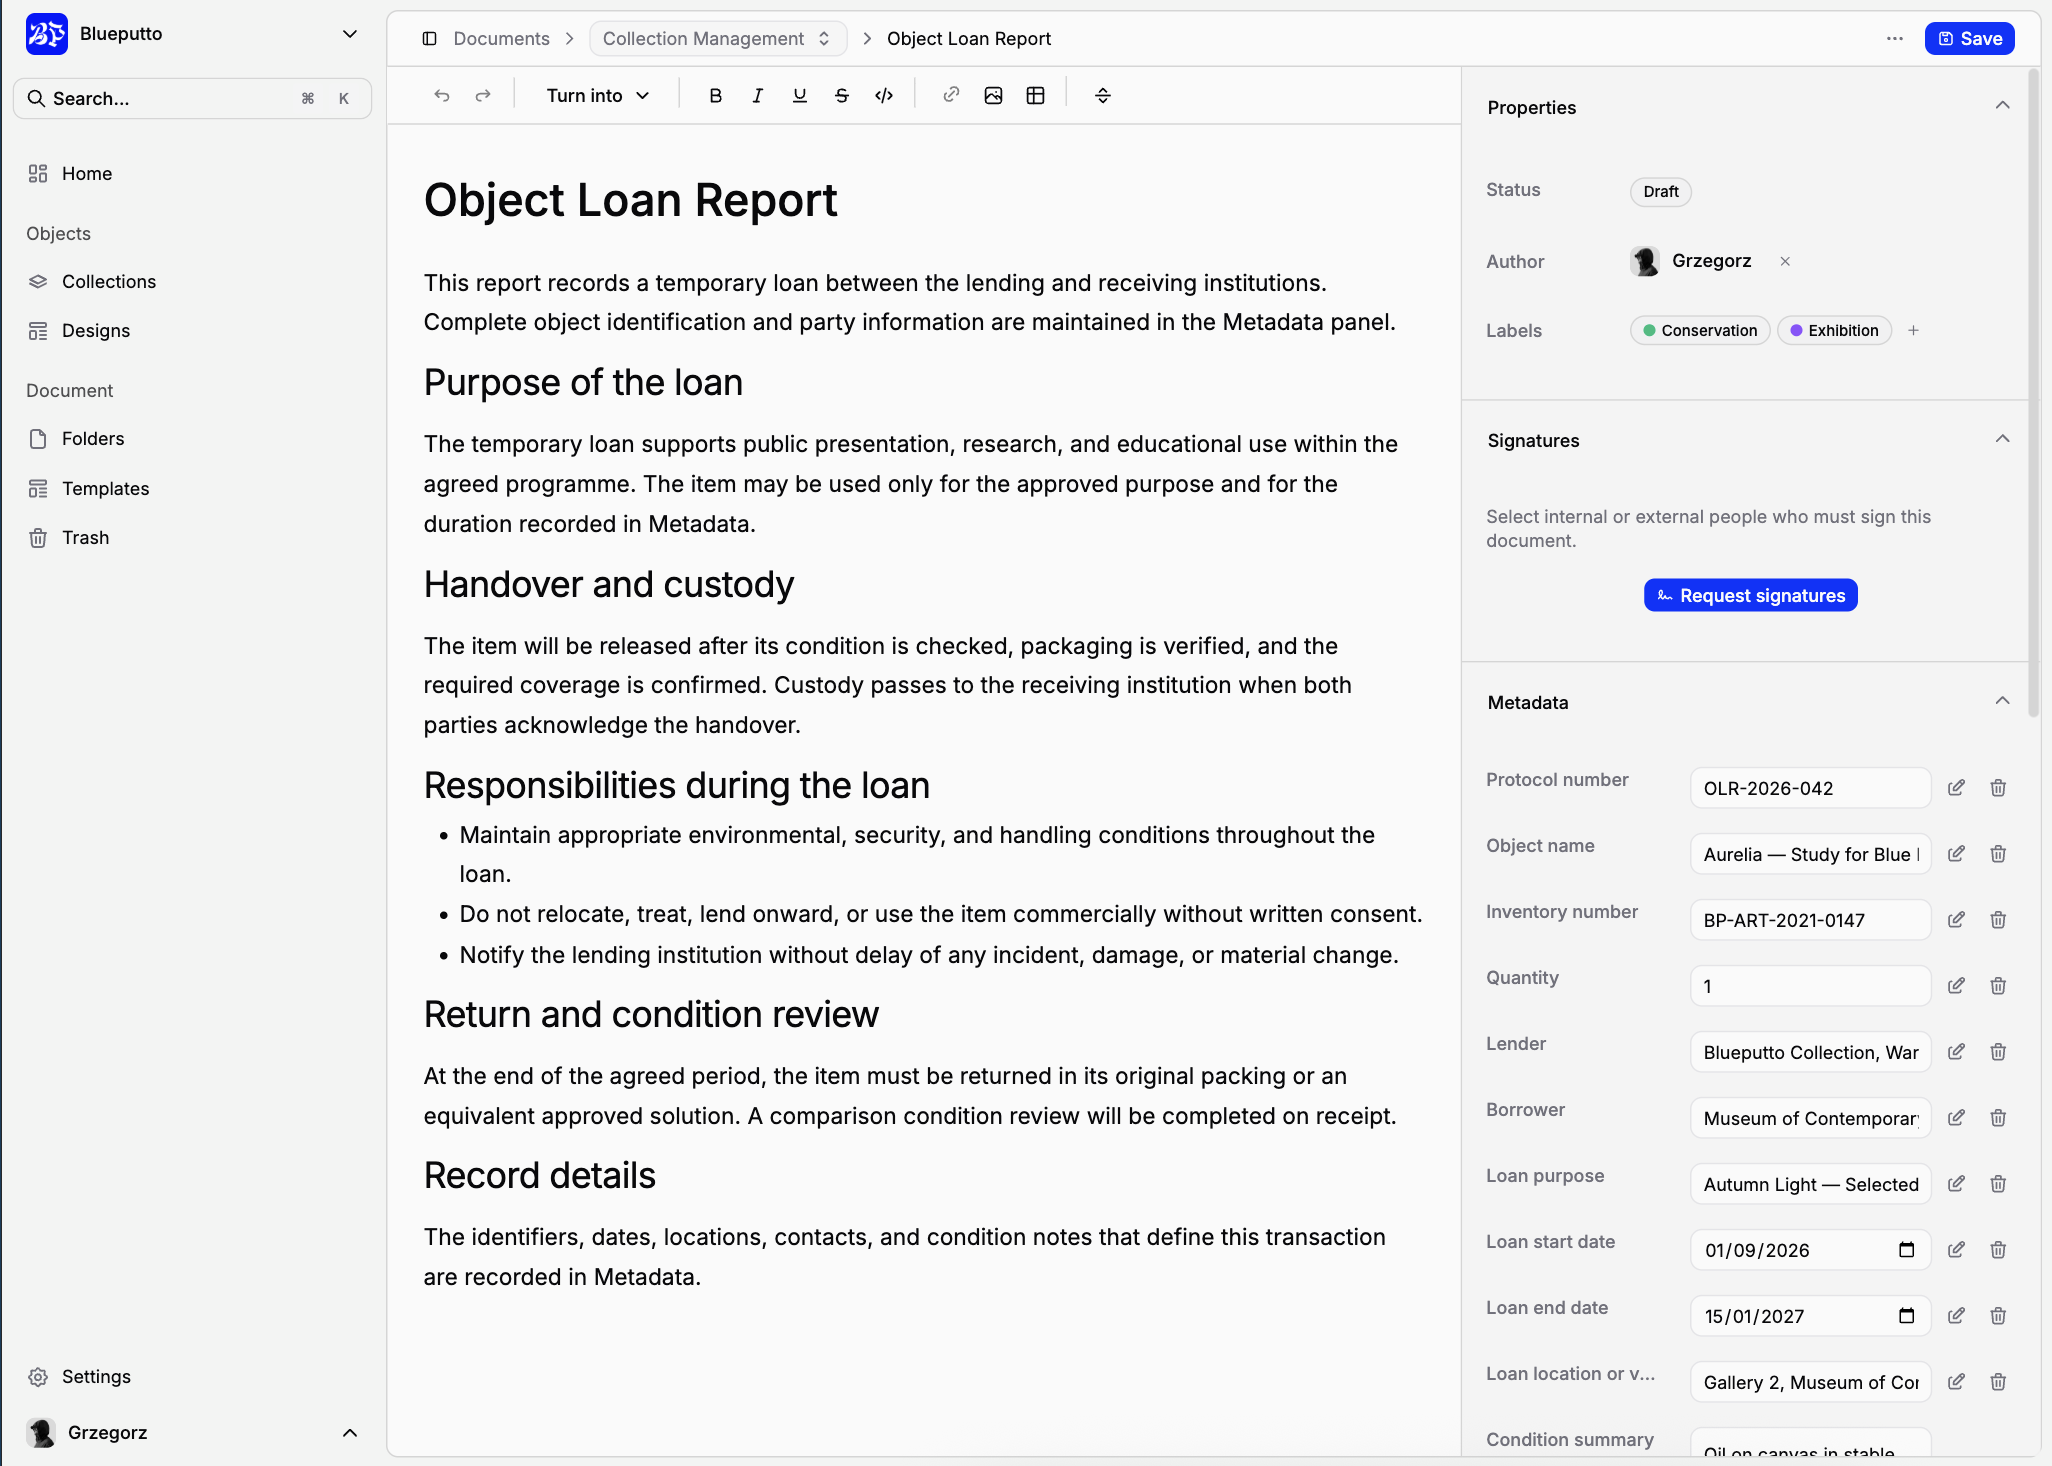Viewport: 2052px width, 1466px height.
Task: Collapse the Signatures section
Action: click(2002, 439)
